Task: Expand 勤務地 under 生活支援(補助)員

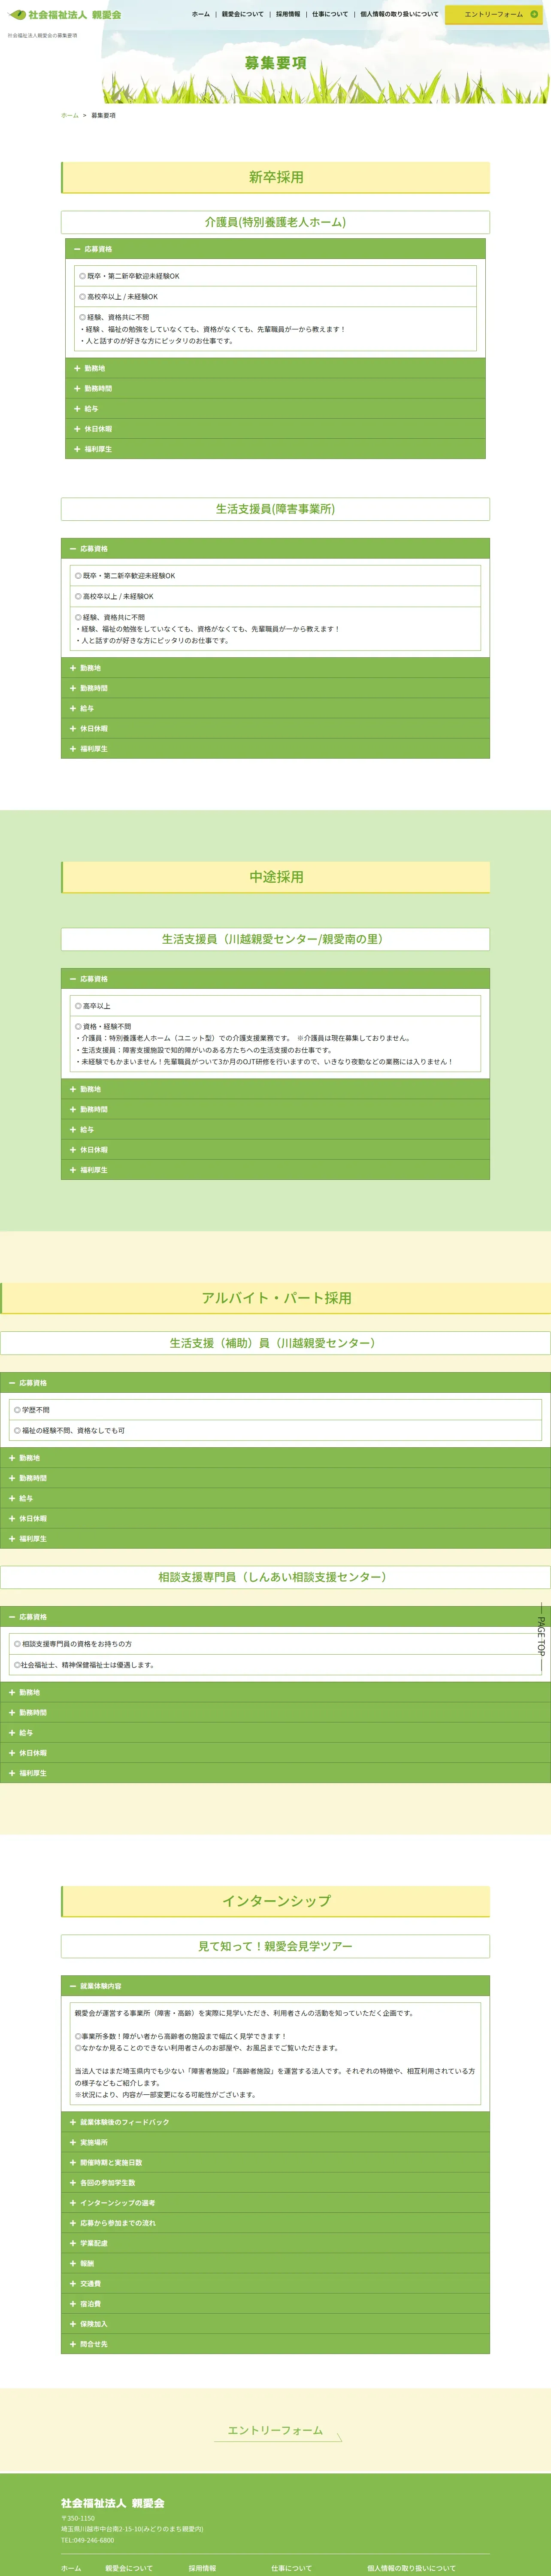Action: (x=275, y=1458)
